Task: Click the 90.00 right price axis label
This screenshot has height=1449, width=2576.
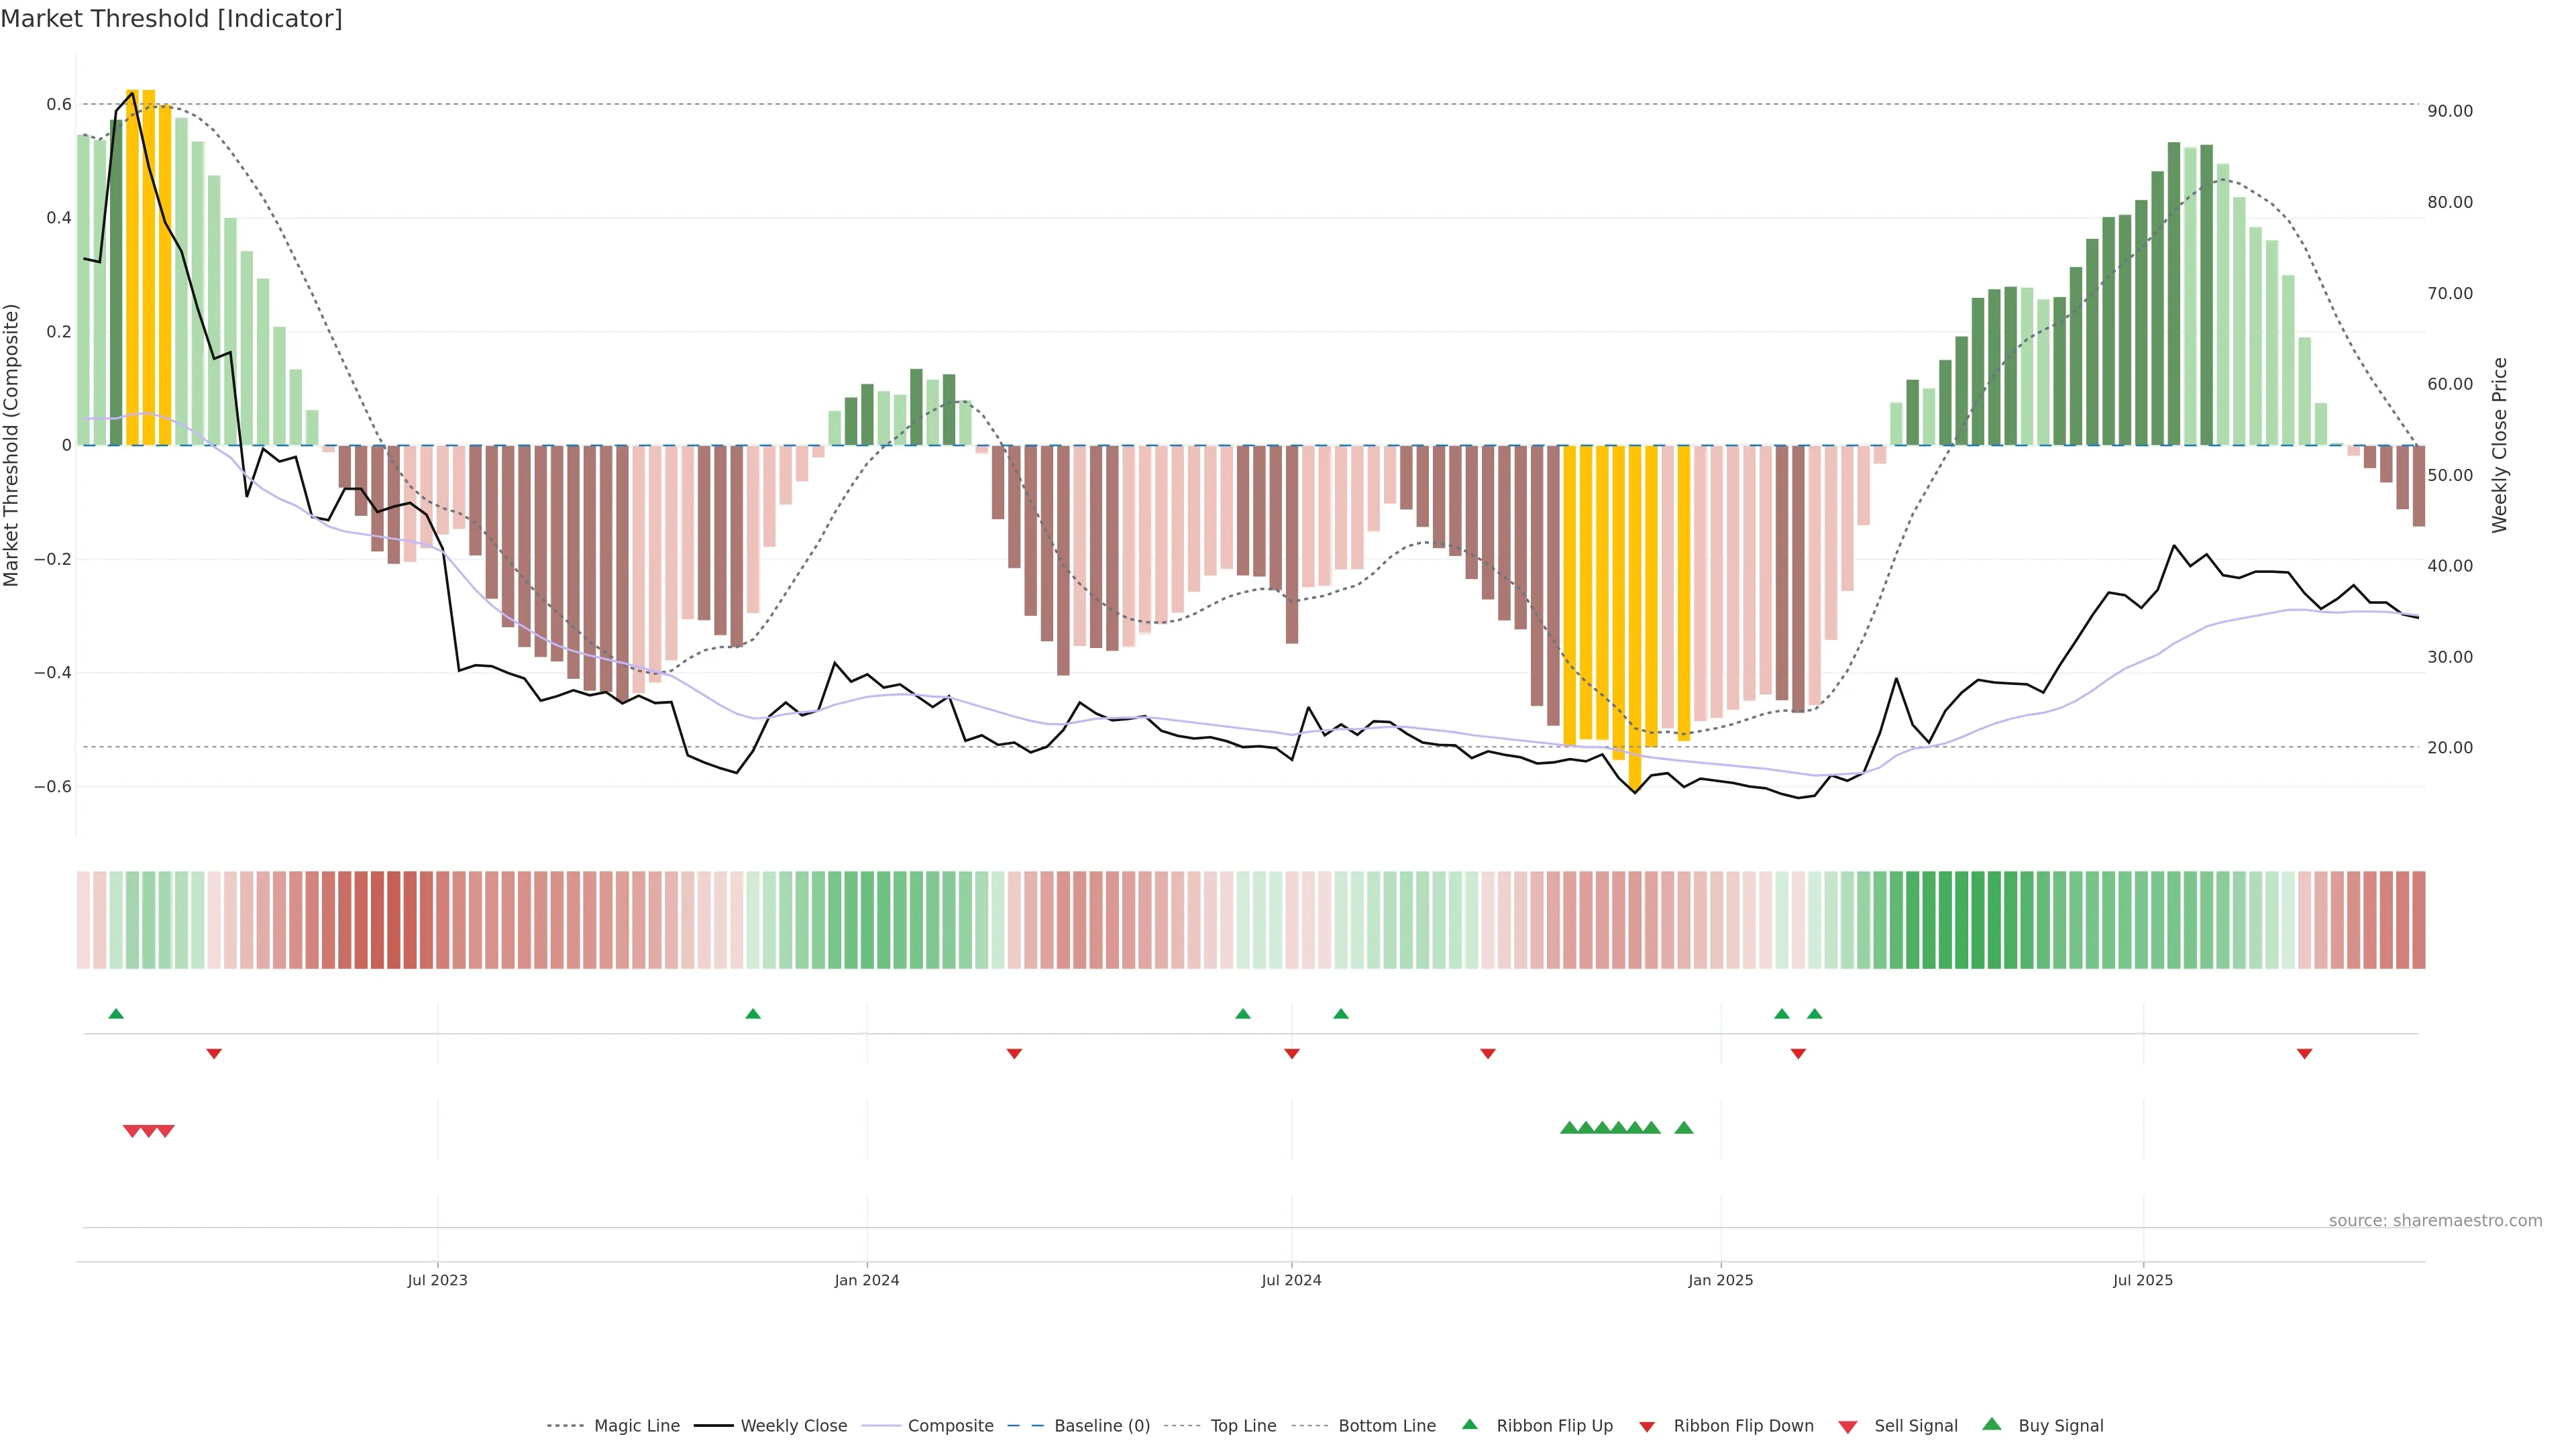Action: point(2450,111)
